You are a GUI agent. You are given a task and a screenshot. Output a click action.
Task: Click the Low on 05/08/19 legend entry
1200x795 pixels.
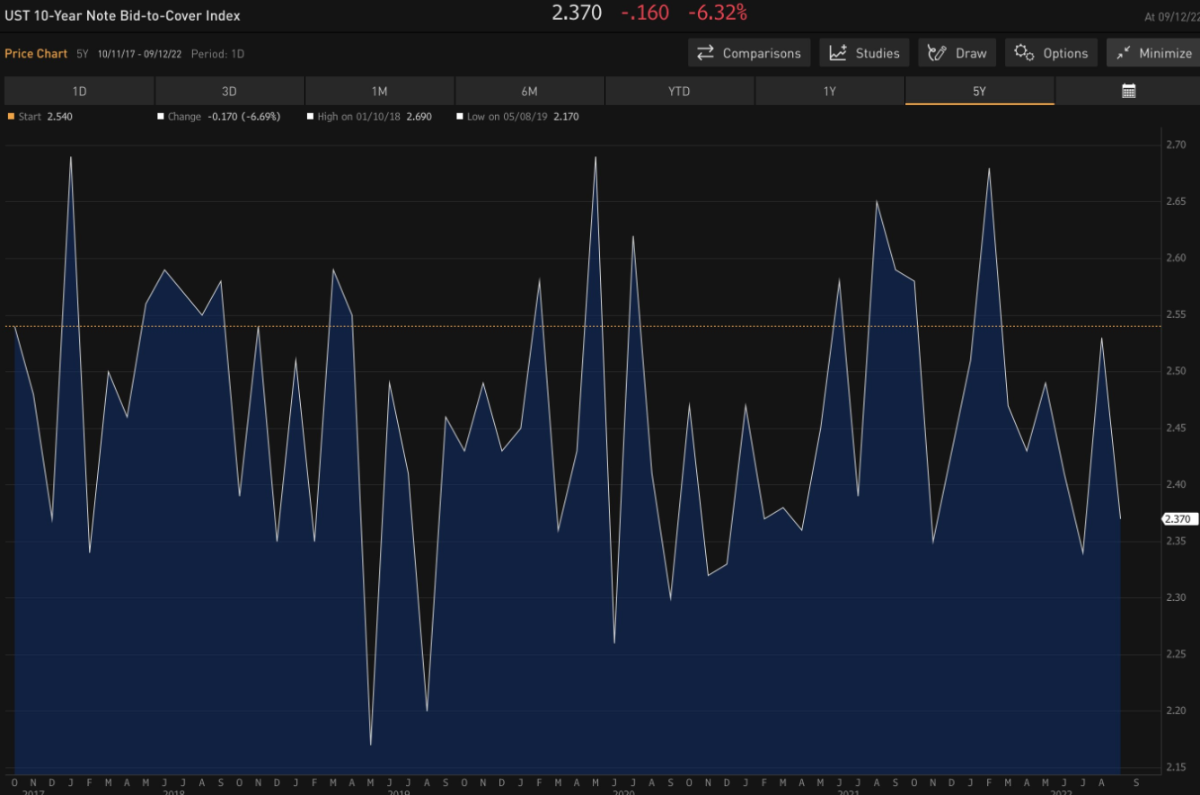517,116
